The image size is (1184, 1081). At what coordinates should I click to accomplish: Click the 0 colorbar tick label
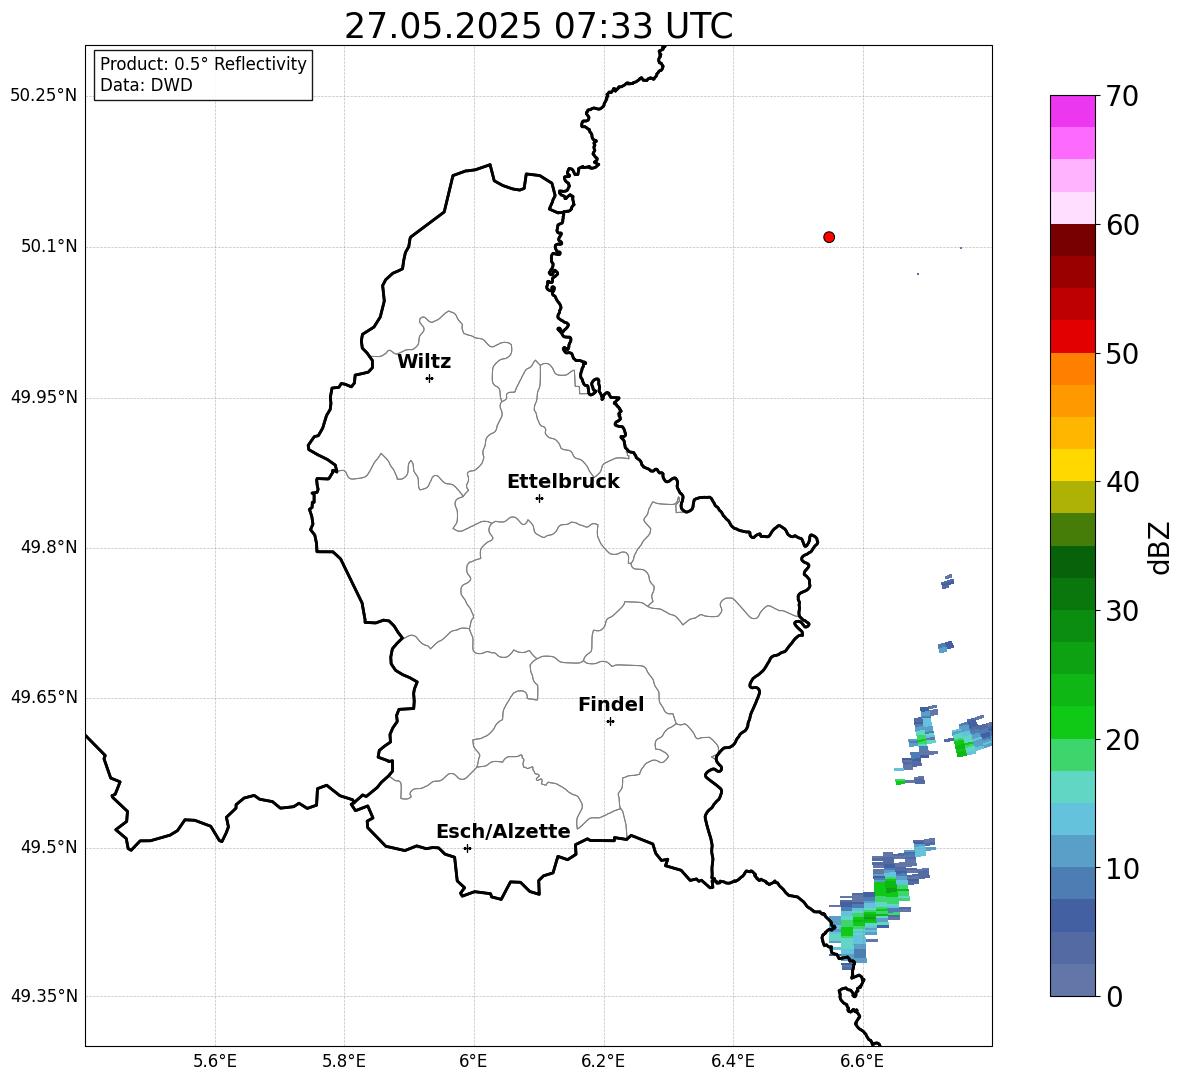1114,996
